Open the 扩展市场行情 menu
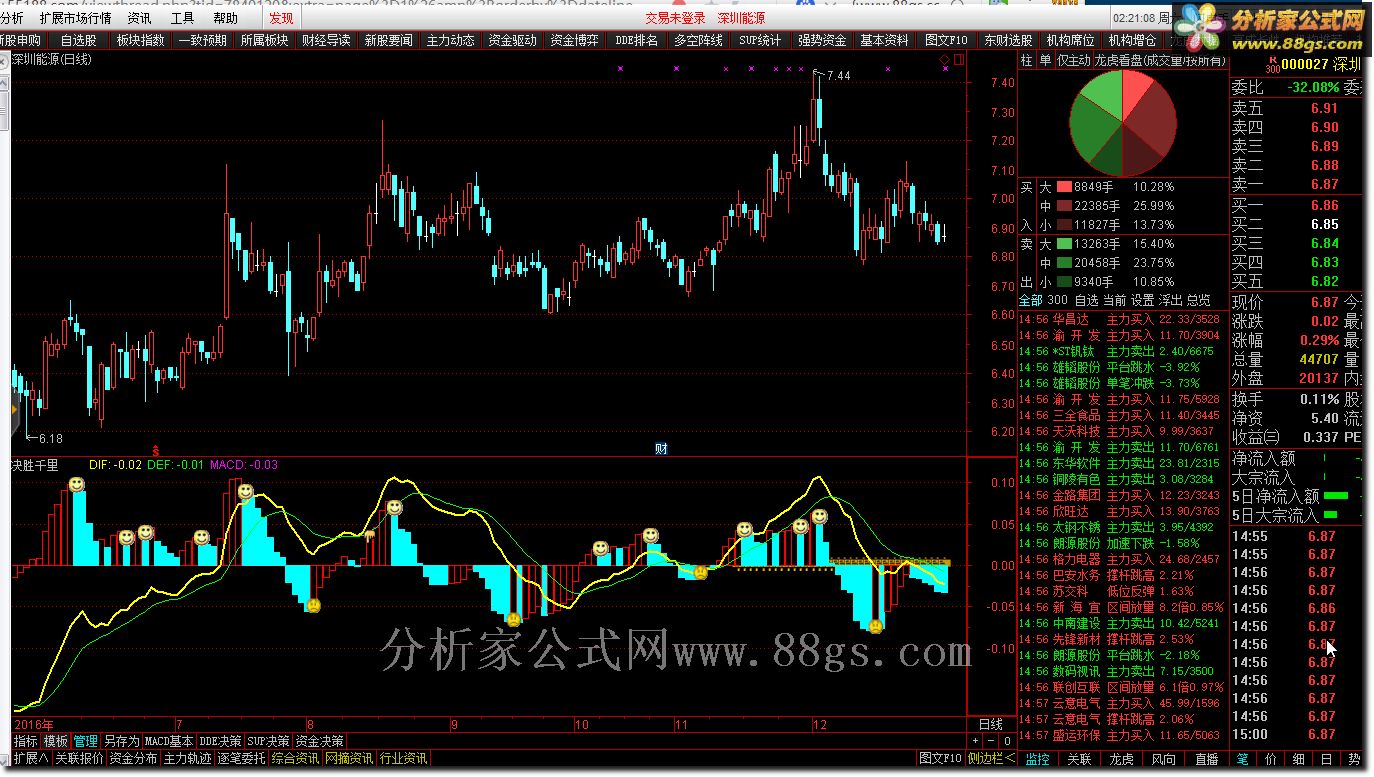1374x777 pixels. pyautogui.click(x=75, y=18)
